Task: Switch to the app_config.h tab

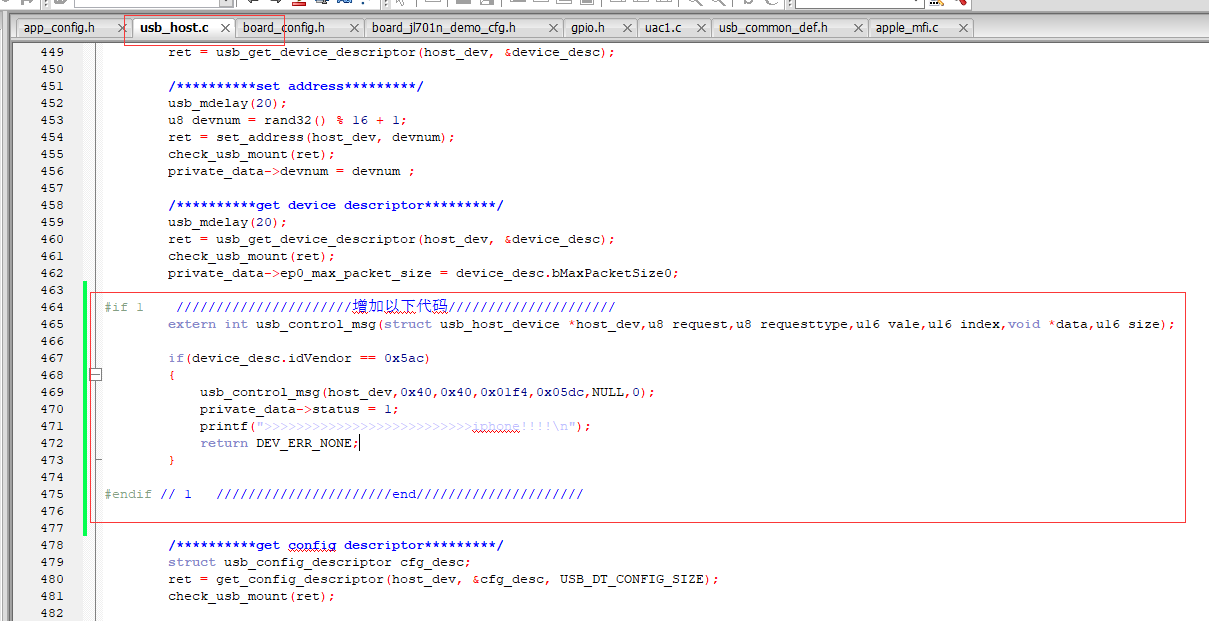Action: (59, 28)
